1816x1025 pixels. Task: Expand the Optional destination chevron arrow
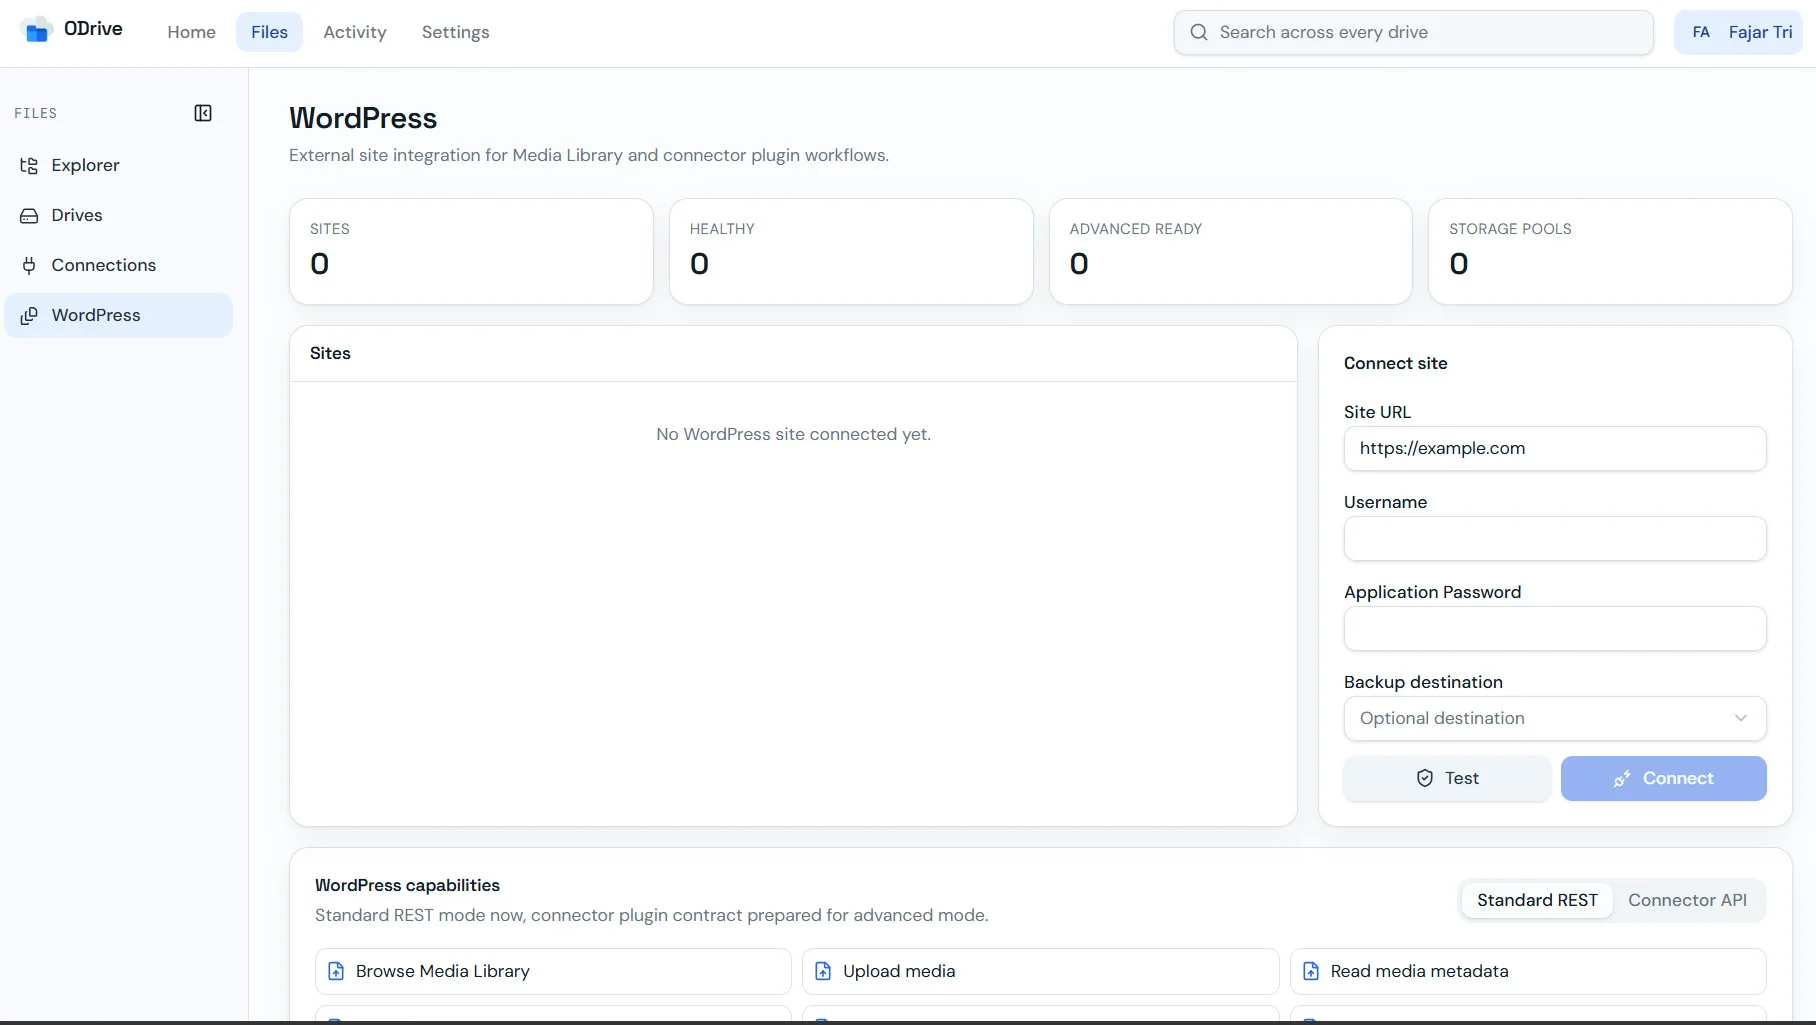coord(1741,718)
